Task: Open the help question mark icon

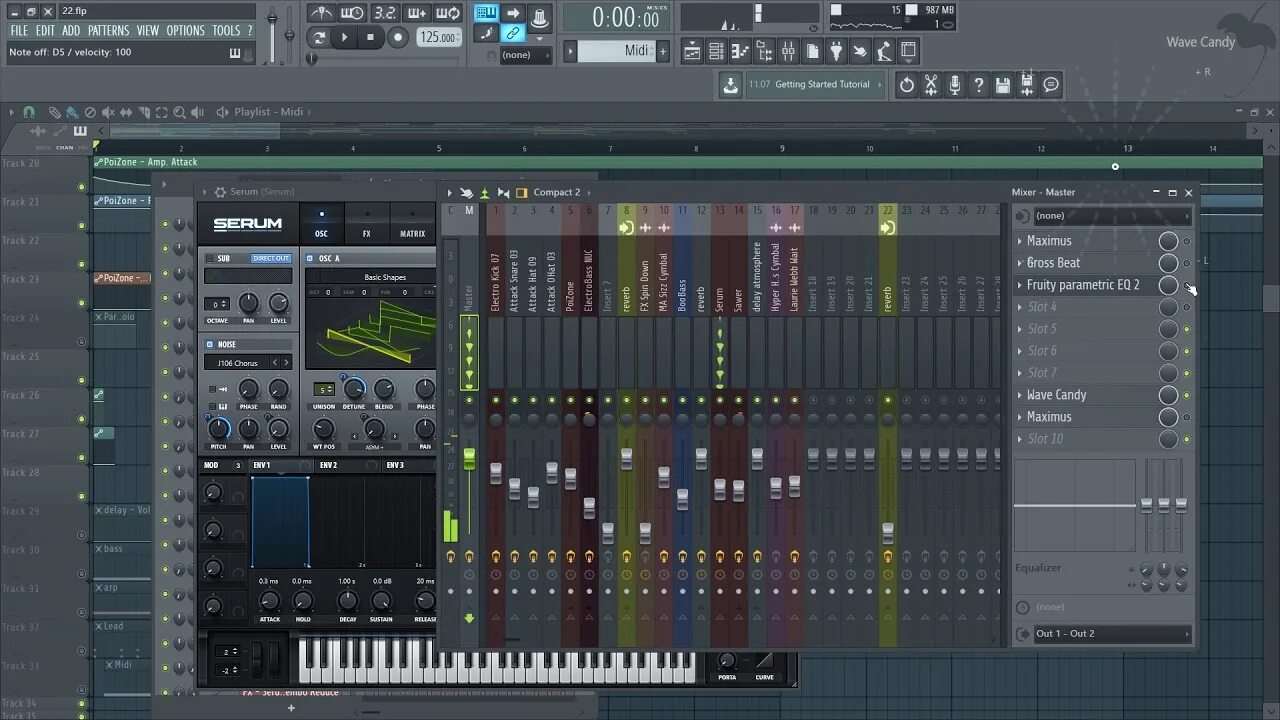Action: pyautogui.click(x=978, y=85)
